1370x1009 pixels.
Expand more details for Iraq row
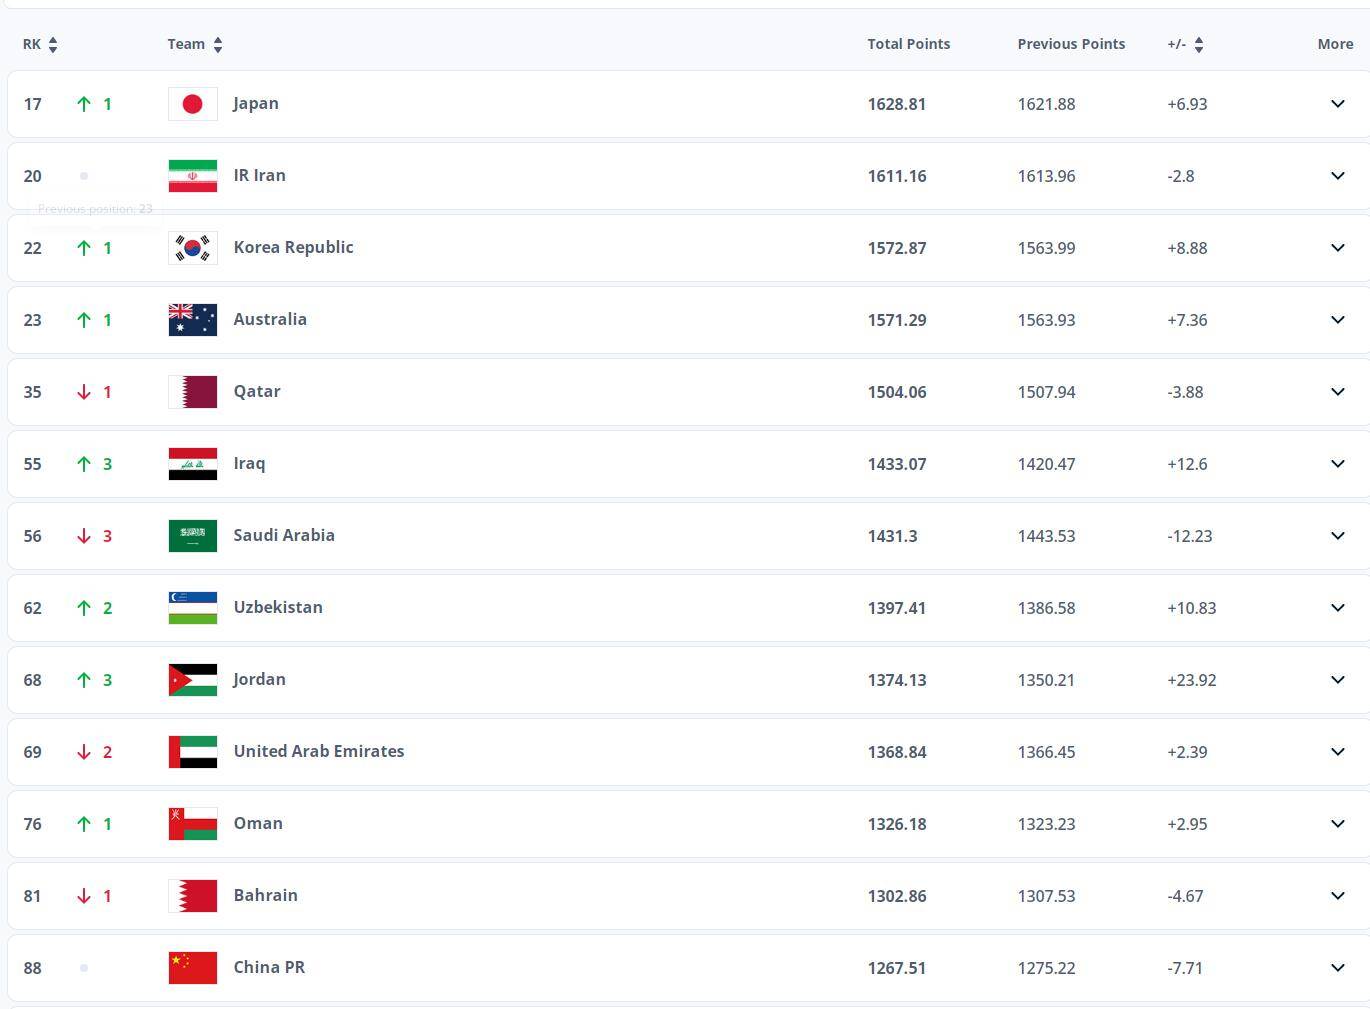click(x=1338, y=464)
